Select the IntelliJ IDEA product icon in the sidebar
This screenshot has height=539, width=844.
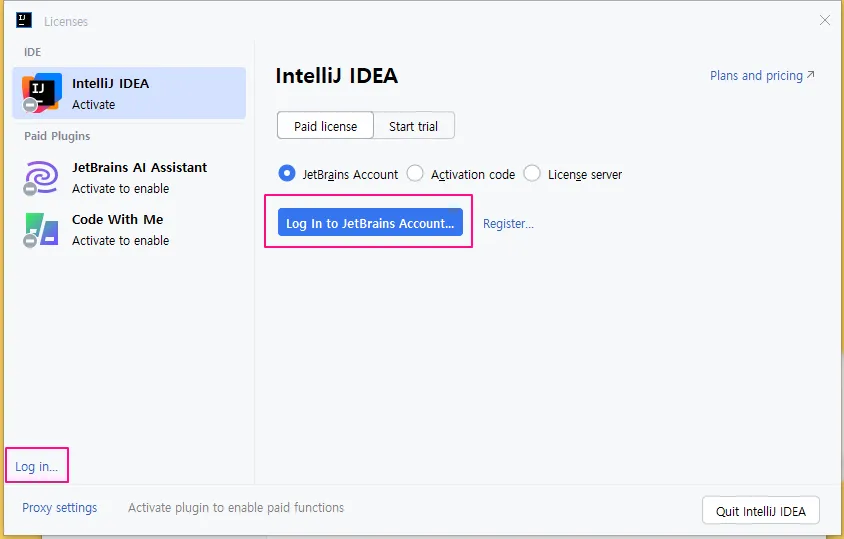tap(41, 93)
